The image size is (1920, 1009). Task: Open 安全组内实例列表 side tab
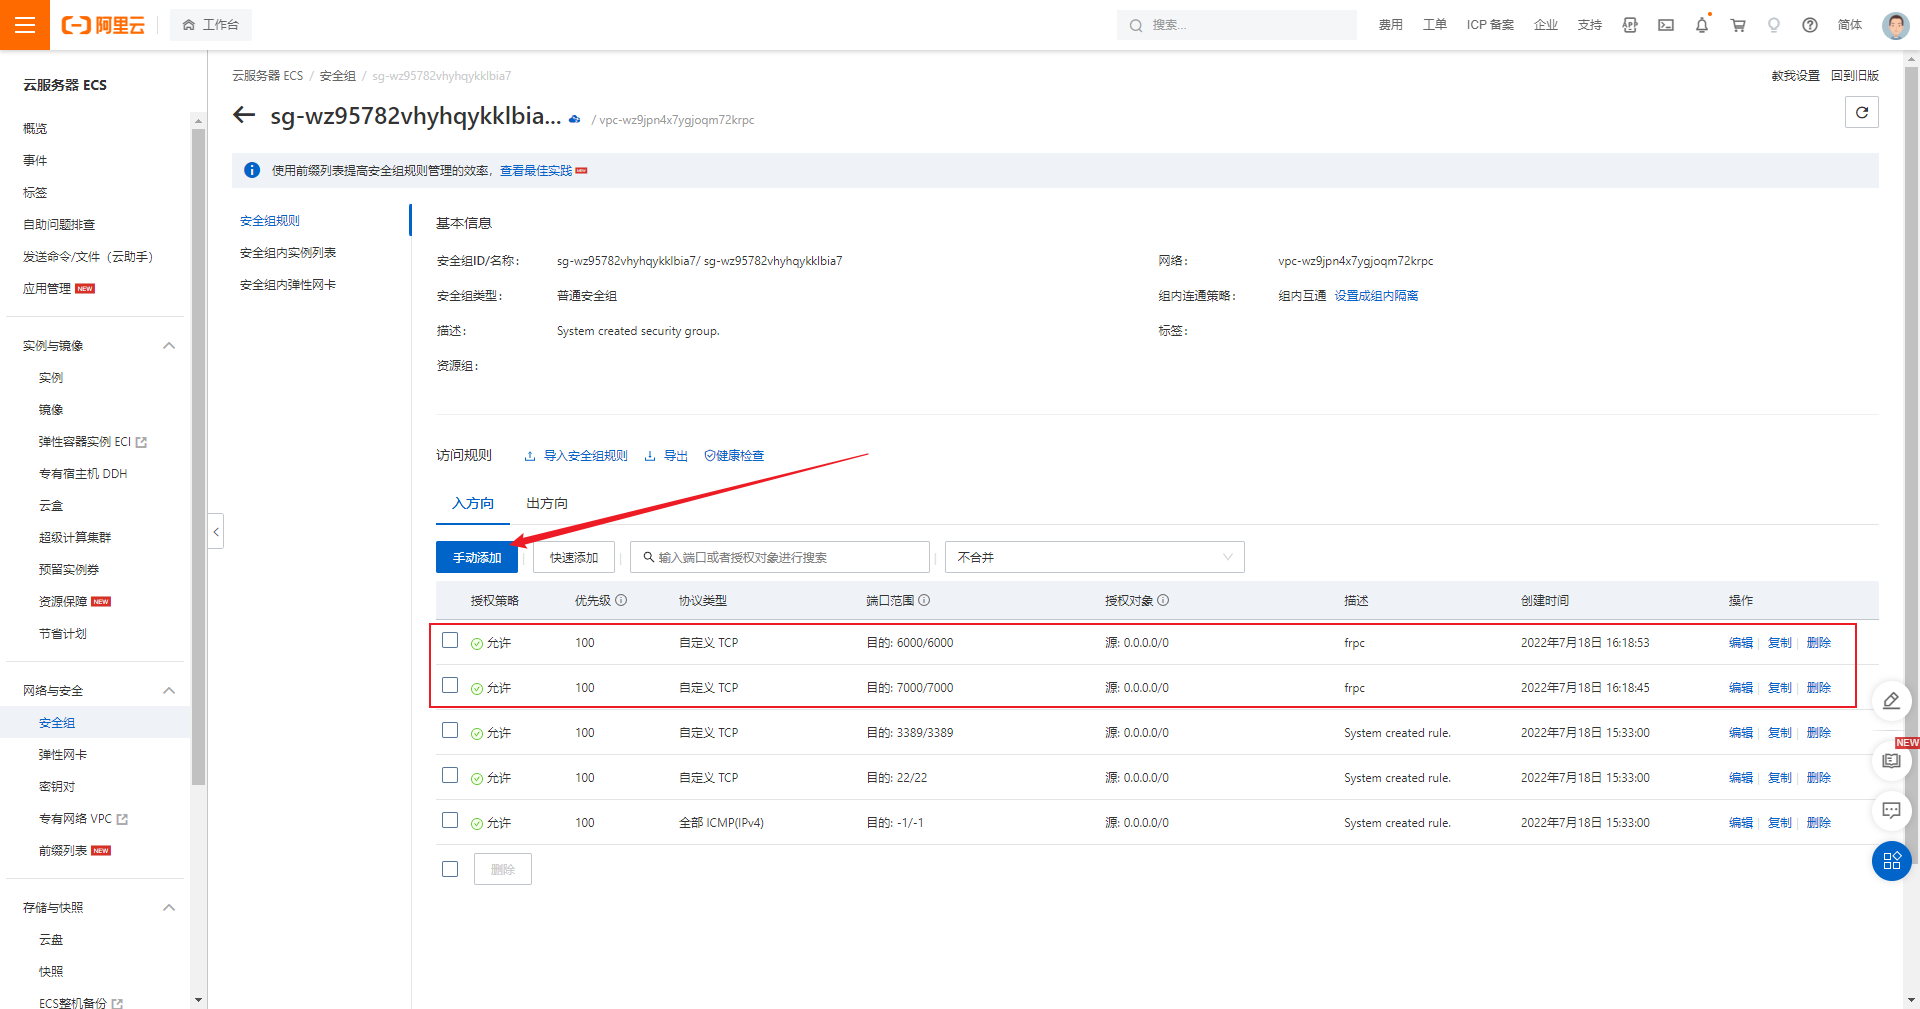288,253
